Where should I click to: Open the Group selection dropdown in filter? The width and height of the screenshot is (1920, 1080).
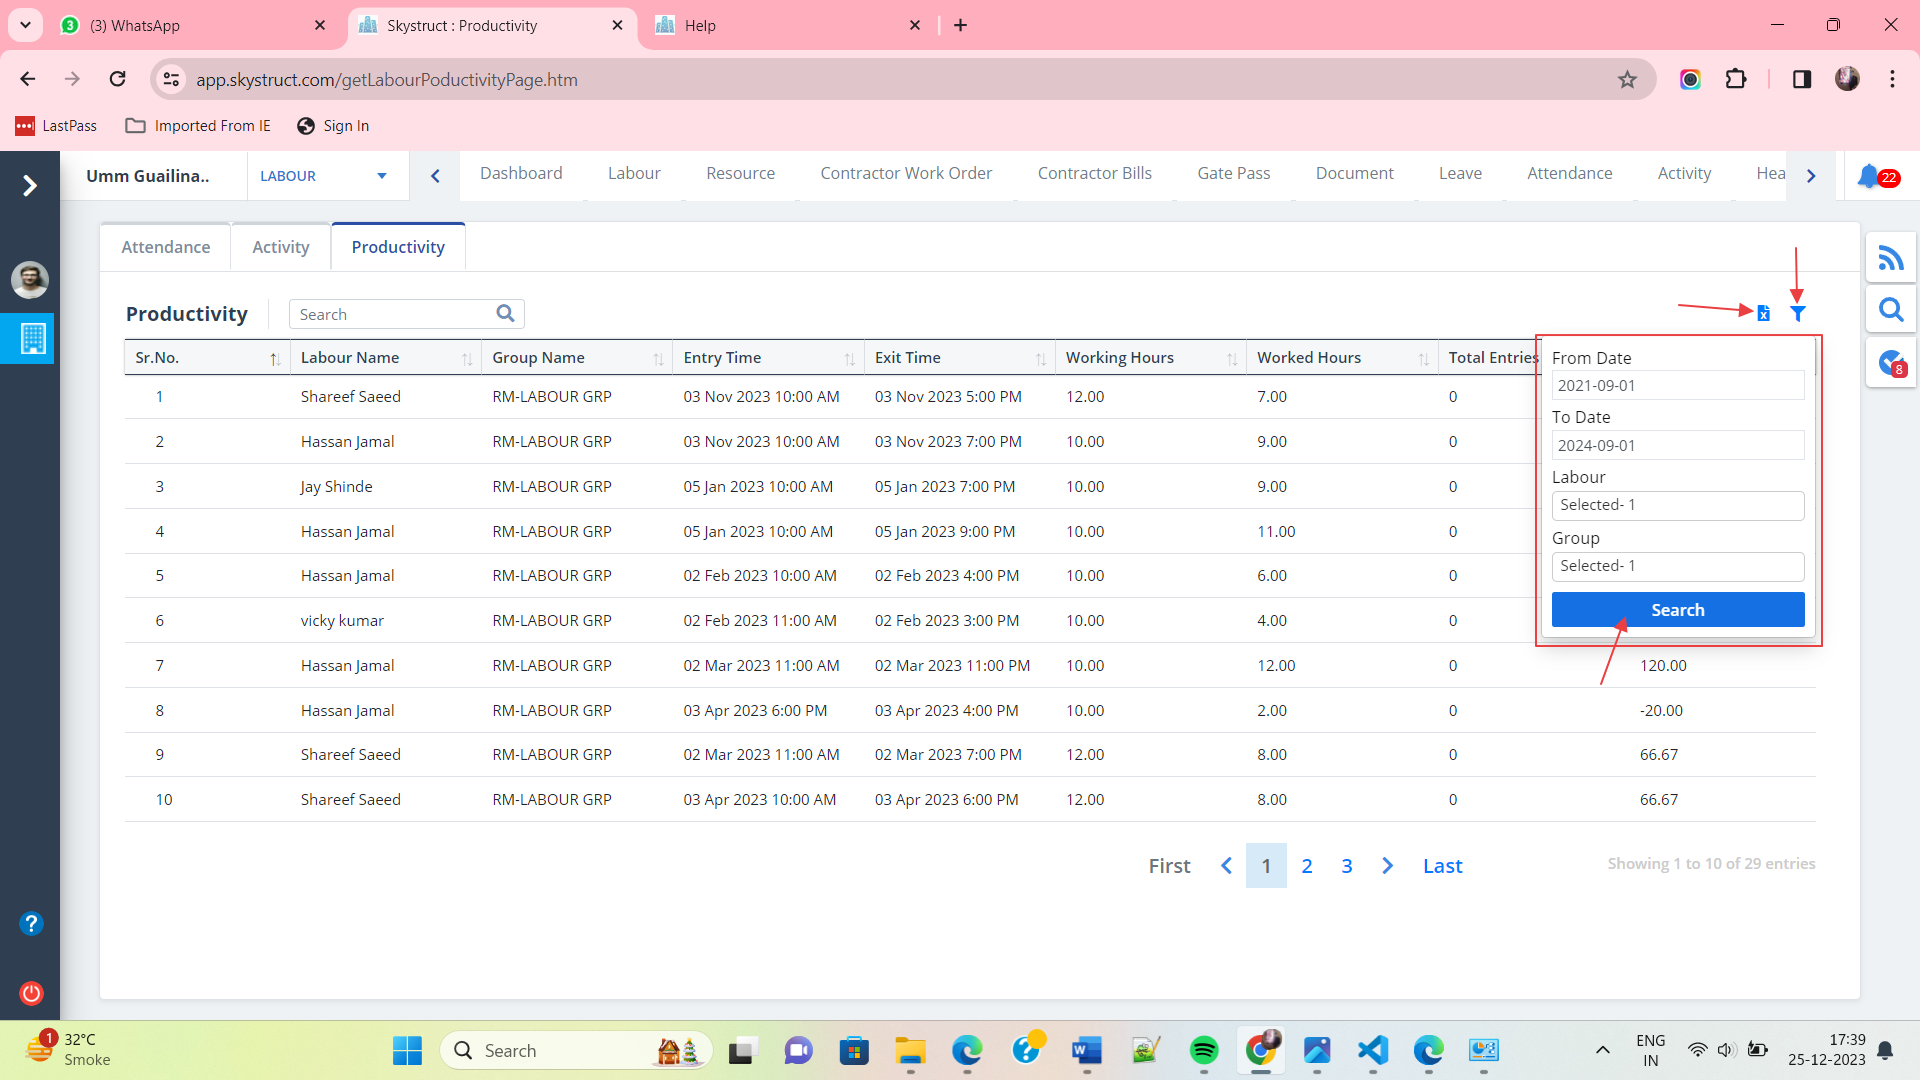[x=1677, y=566]
